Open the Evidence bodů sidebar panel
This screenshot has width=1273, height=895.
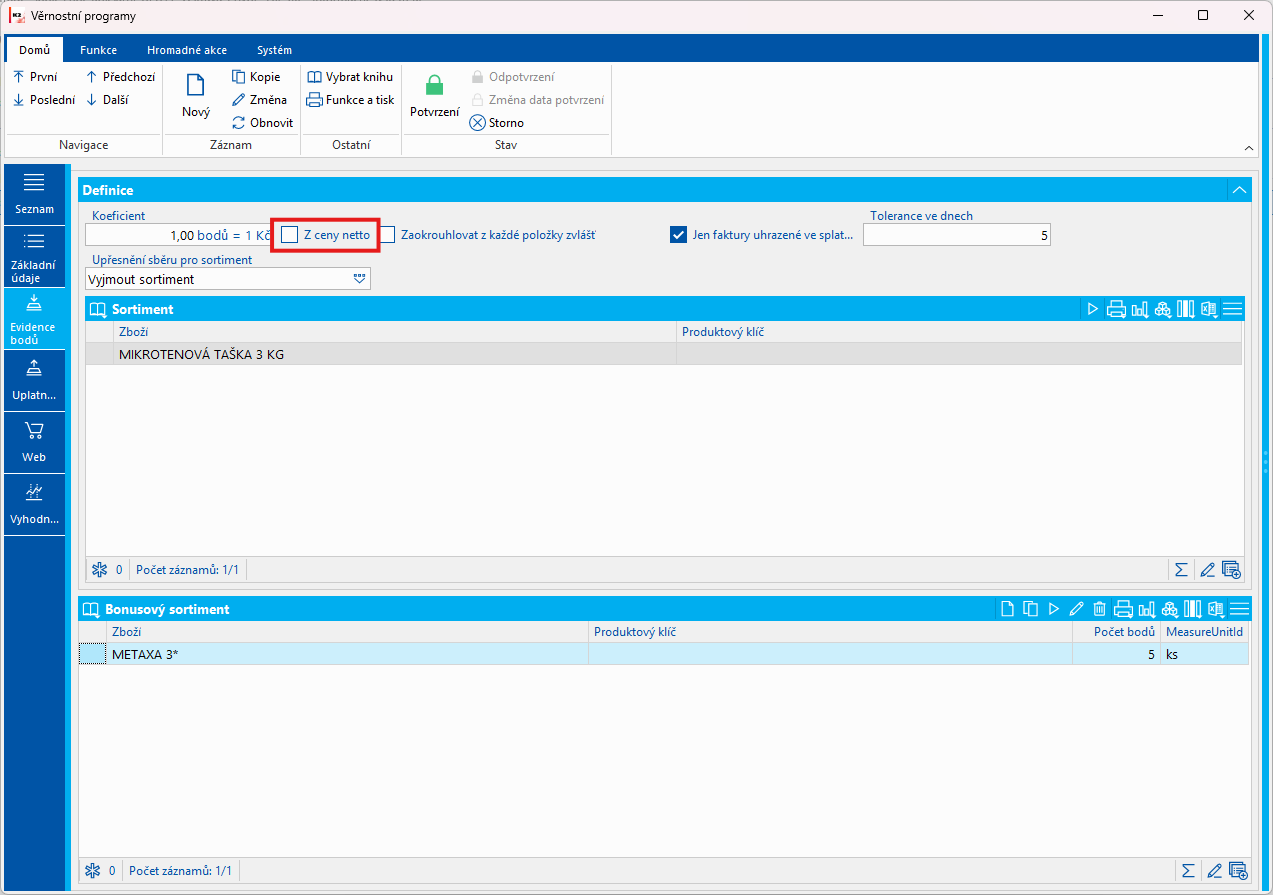pos(35,318)
